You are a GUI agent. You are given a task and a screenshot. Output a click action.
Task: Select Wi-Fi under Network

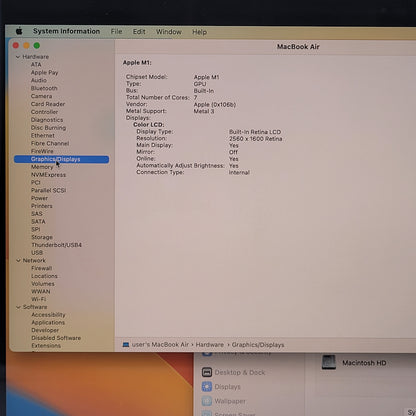click(39, 299)
